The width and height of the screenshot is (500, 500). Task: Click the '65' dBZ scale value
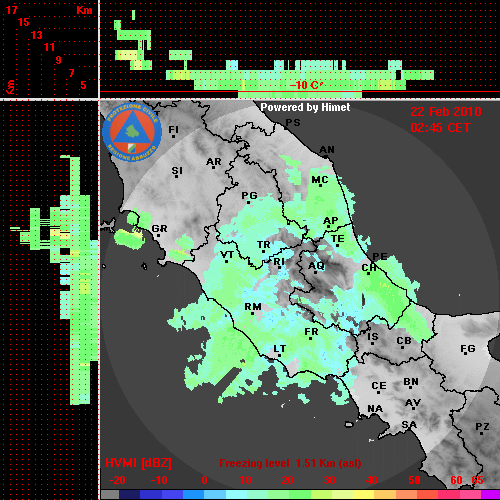tap(477, 480)
